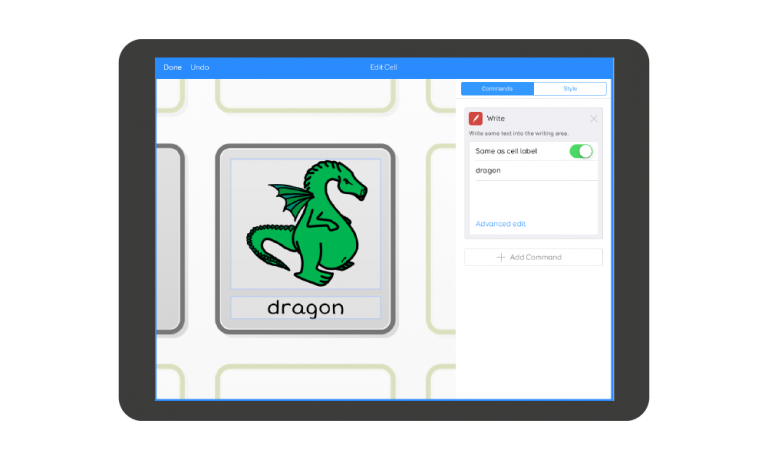This screenshot has width=768, height=460.
Task: Switch to the Style tab
Action: point(570,89)
